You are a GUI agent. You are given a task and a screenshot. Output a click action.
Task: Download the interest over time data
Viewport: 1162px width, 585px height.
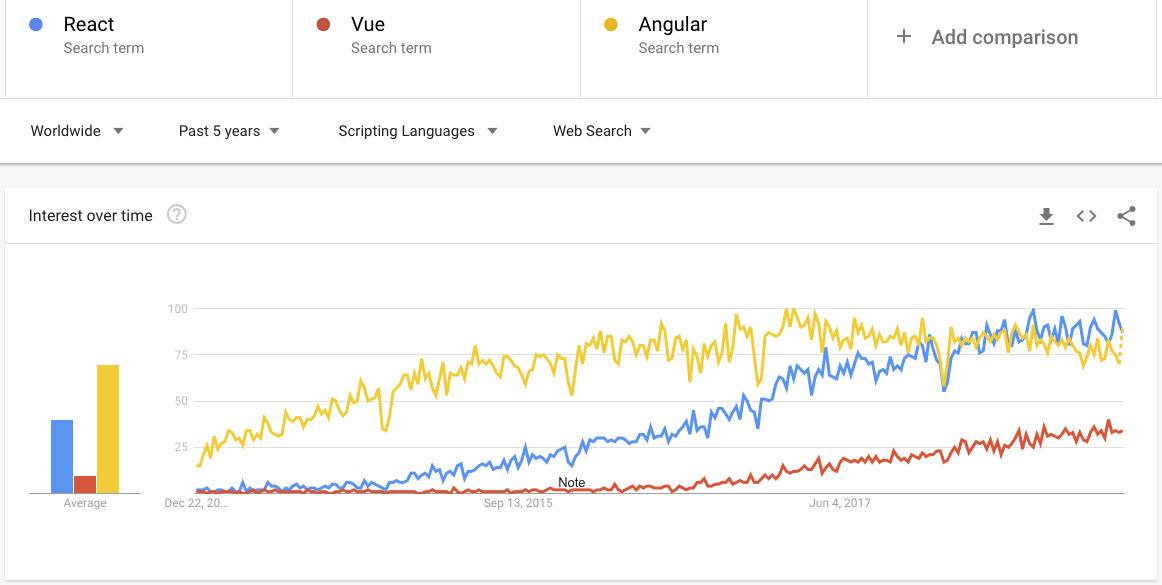(1046, 216)
